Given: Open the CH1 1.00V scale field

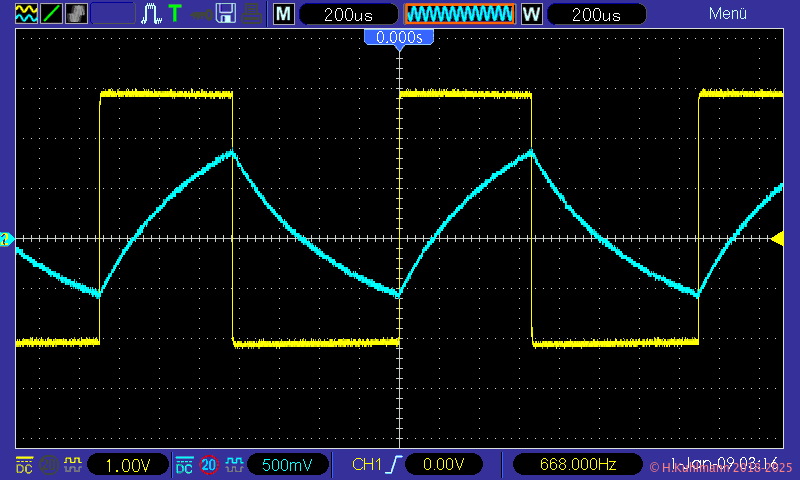Looking at the screenshot, I should [127, 465].
